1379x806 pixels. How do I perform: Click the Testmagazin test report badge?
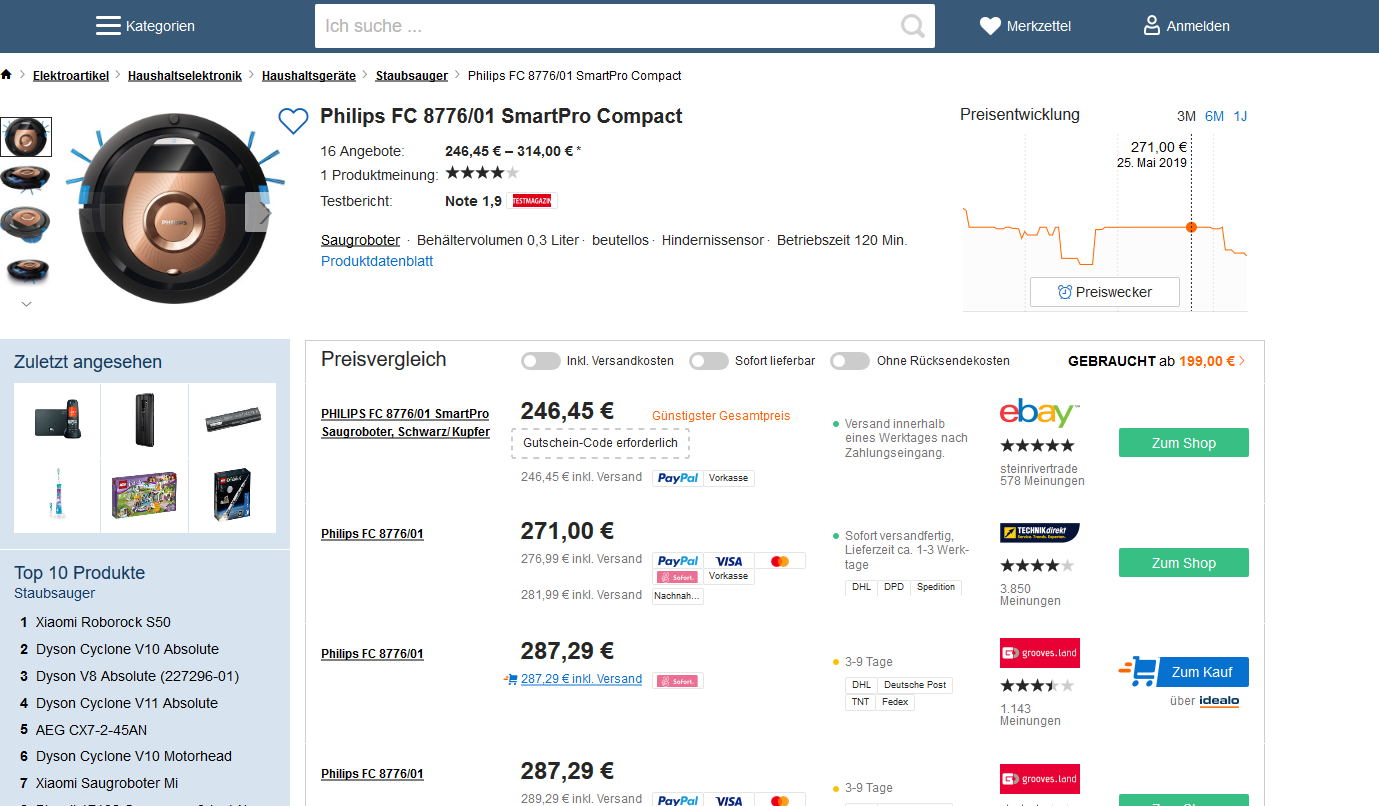click(531, 201)
